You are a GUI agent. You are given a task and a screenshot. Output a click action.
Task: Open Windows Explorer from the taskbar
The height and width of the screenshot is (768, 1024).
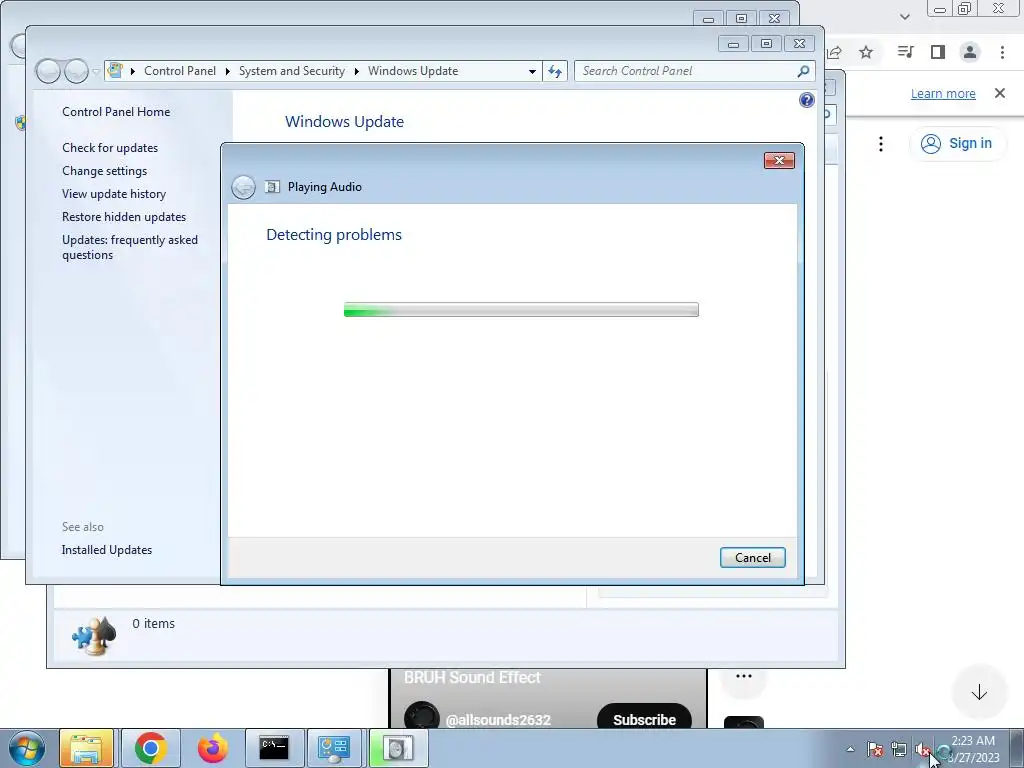86,748
